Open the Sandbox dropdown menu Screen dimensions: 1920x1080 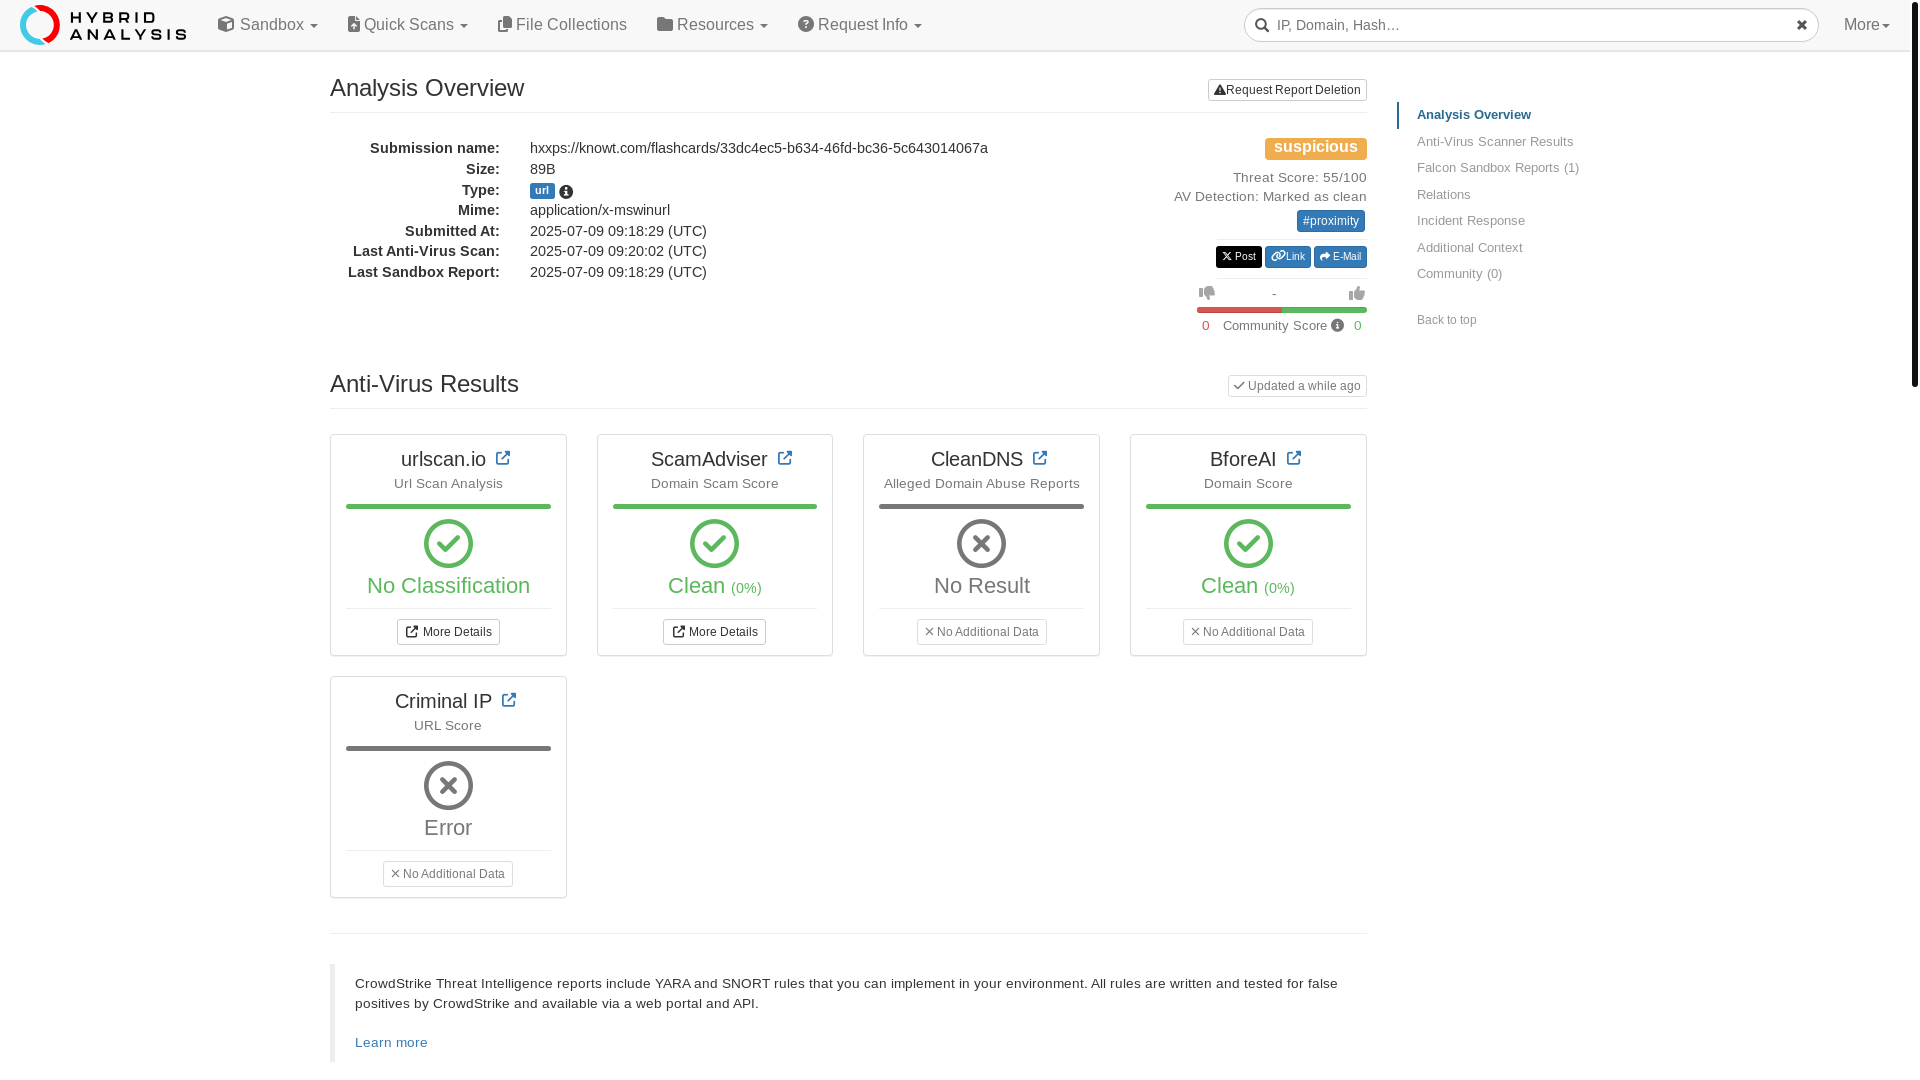(x=268, y=25)
